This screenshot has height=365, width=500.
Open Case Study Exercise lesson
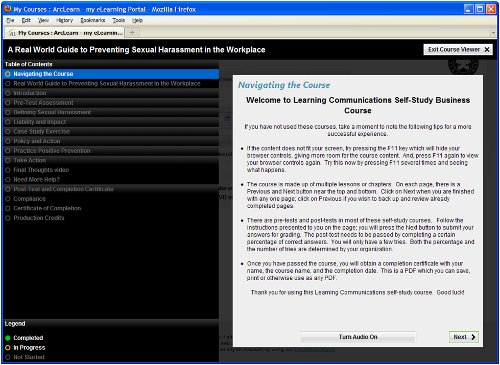111,132
